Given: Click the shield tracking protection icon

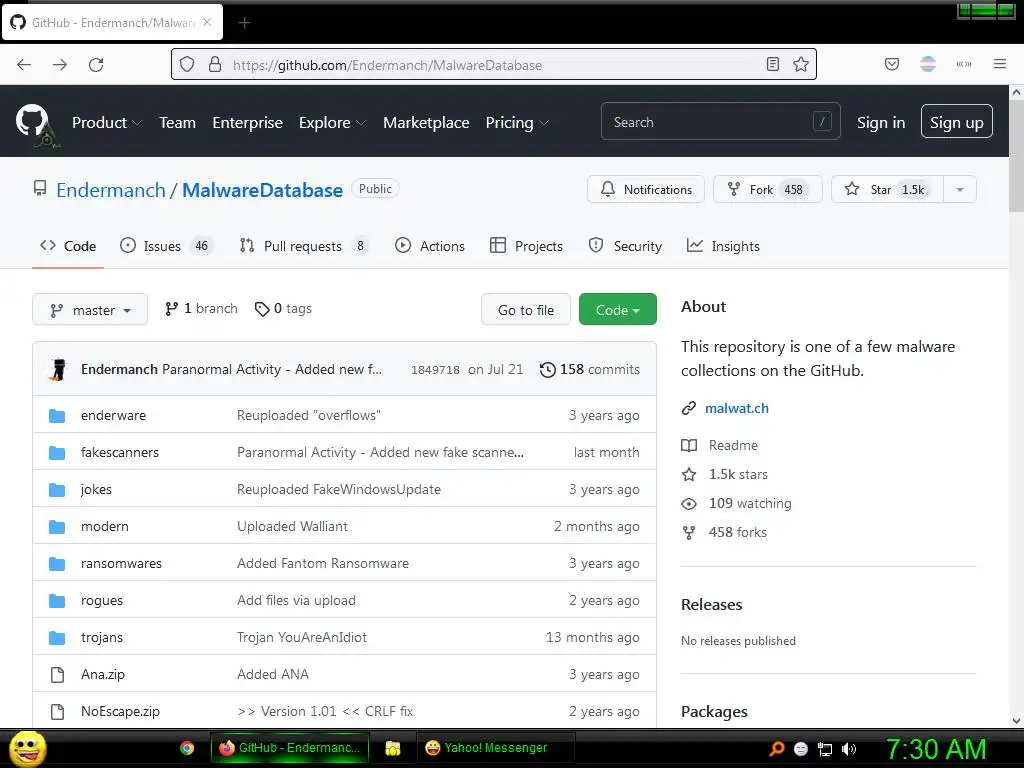Looking at the screenshot, I should pos(187,65).
